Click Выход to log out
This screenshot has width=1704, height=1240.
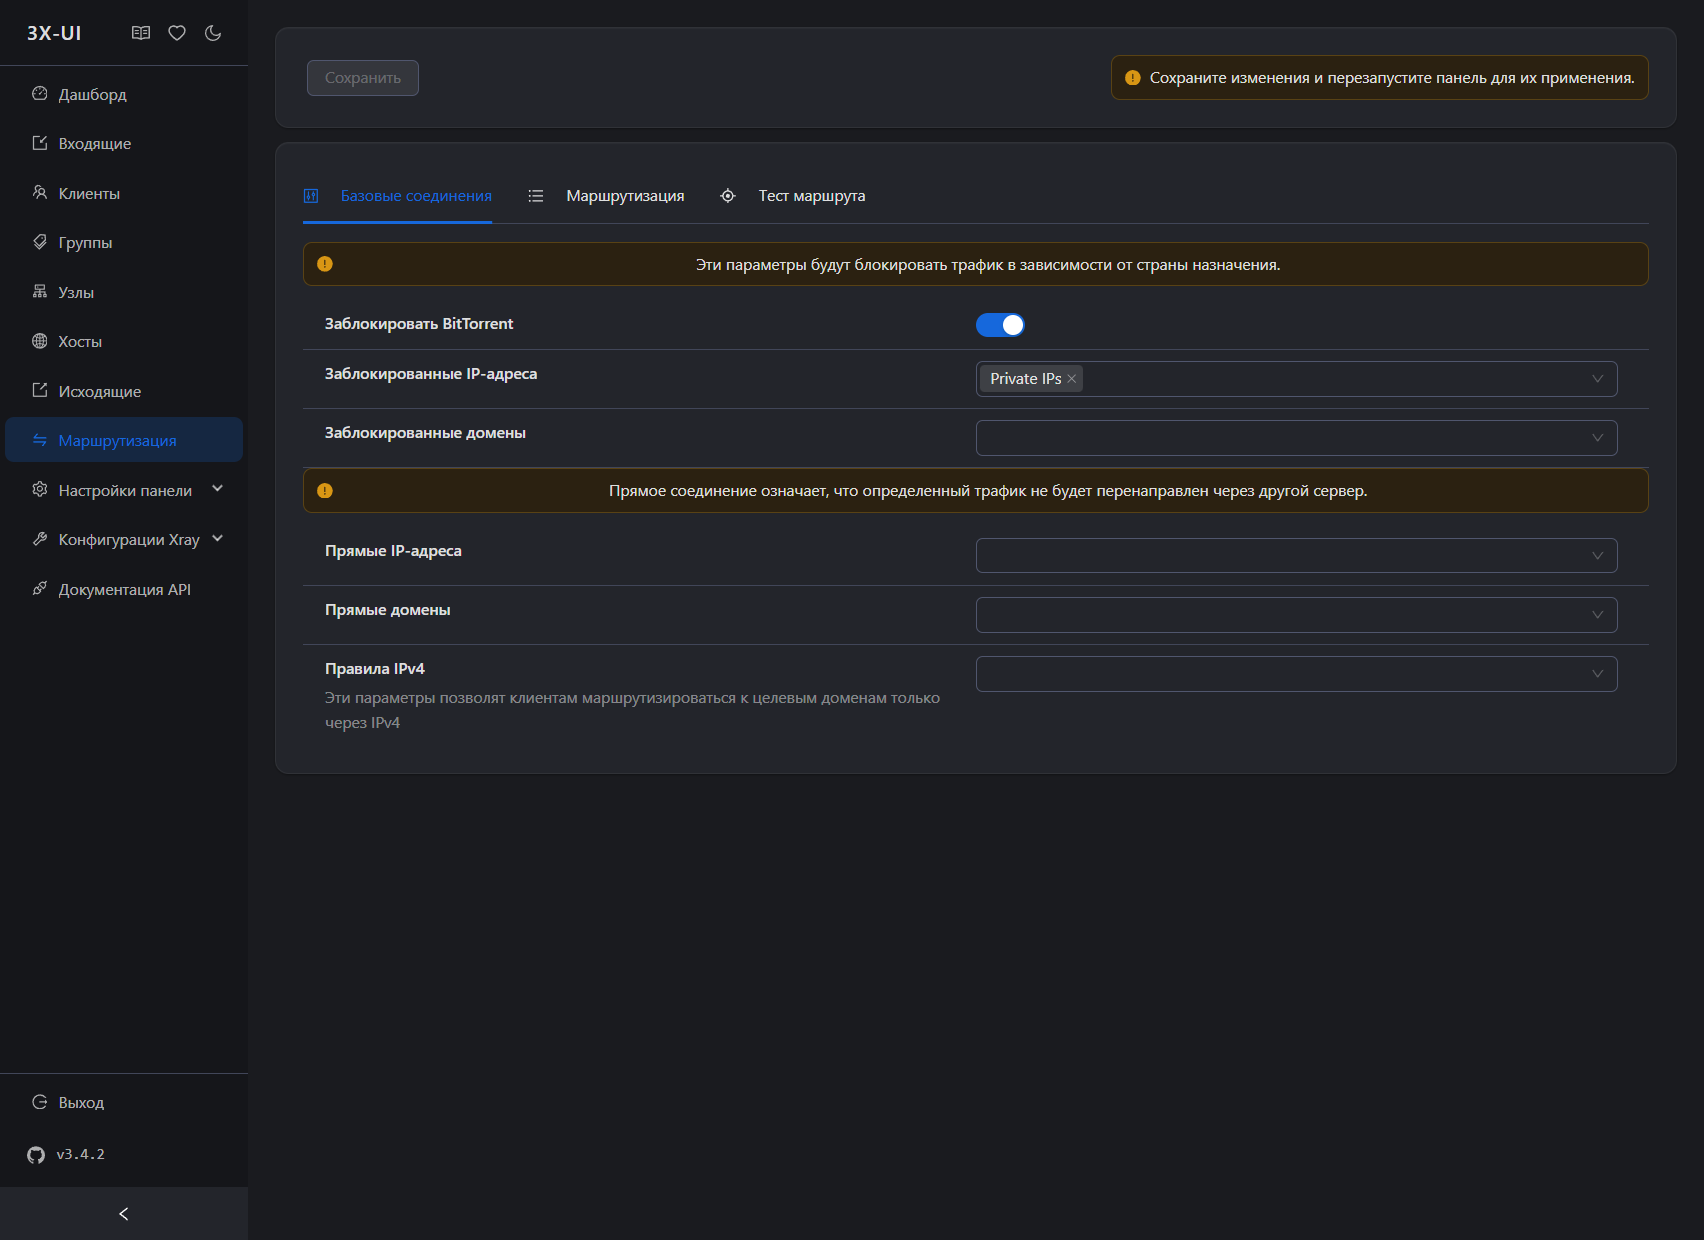click(x=124, y=1102)
